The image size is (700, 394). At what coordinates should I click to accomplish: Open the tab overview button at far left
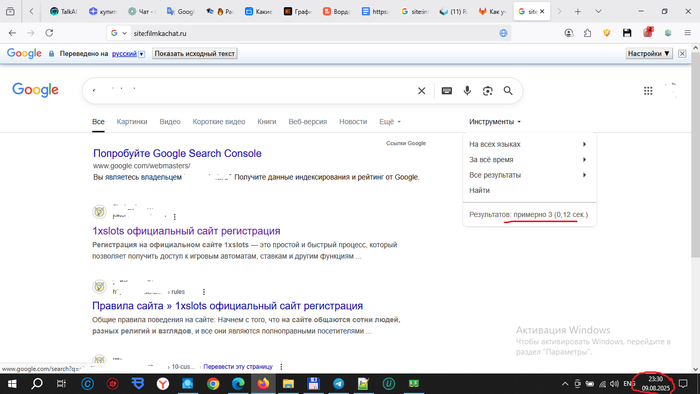tap(10, 12)
